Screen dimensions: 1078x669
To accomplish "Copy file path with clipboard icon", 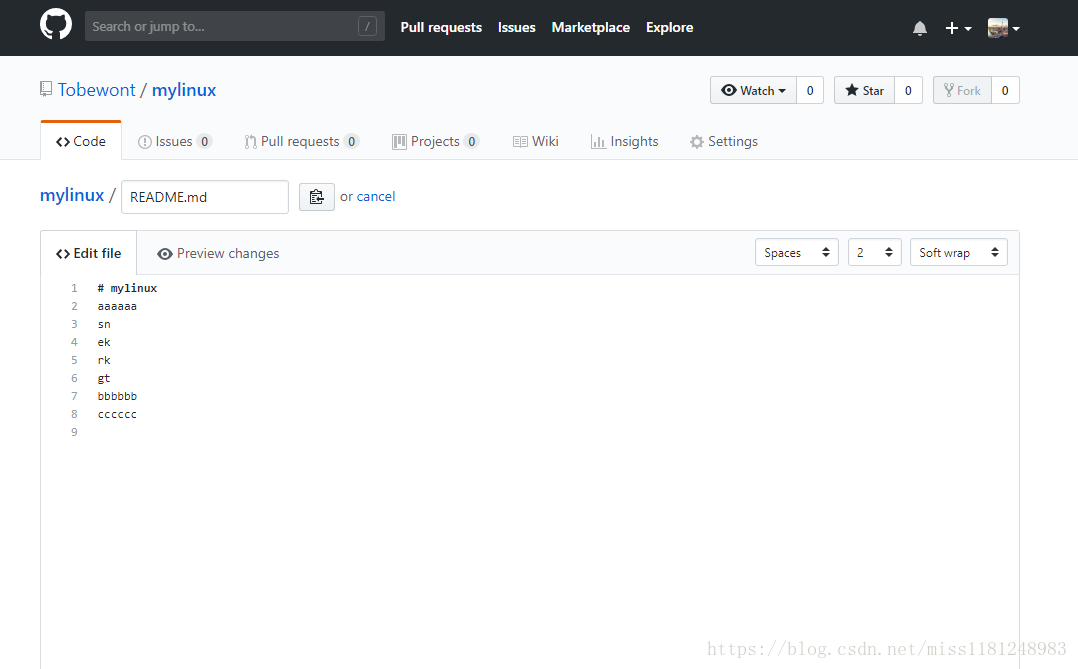I will [x=317, y=197].
